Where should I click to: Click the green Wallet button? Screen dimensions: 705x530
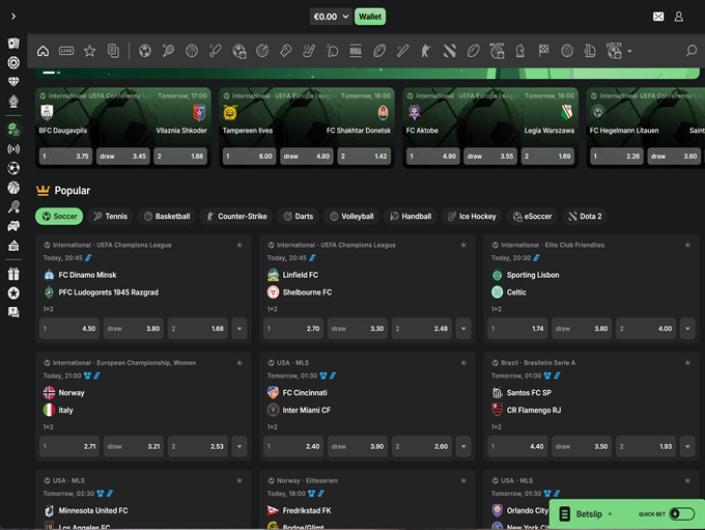tap(370, 17)
